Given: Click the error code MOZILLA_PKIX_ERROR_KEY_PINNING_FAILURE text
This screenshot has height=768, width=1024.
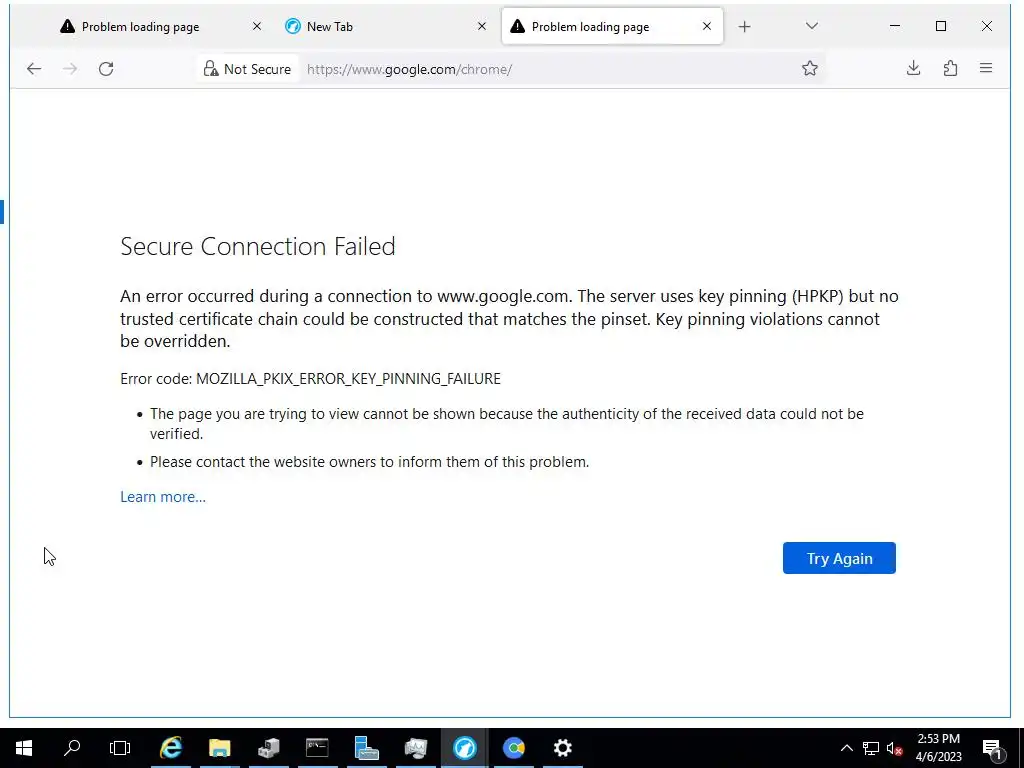Looking at the screenshot, I should (x=348, y=379).
